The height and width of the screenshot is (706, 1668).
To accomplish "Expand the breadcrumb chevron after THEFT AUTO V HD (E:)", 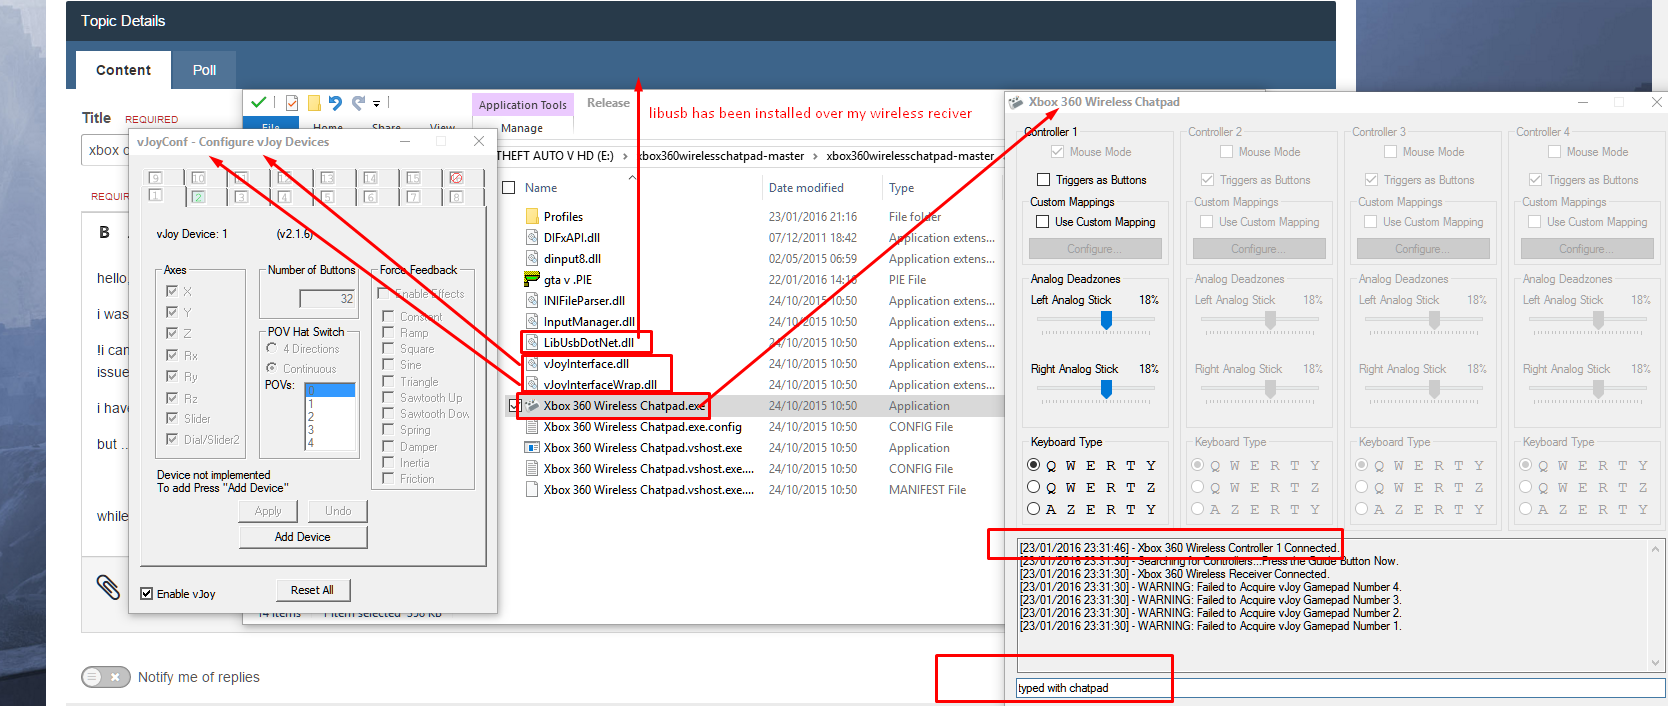I will tap(626, 156).
